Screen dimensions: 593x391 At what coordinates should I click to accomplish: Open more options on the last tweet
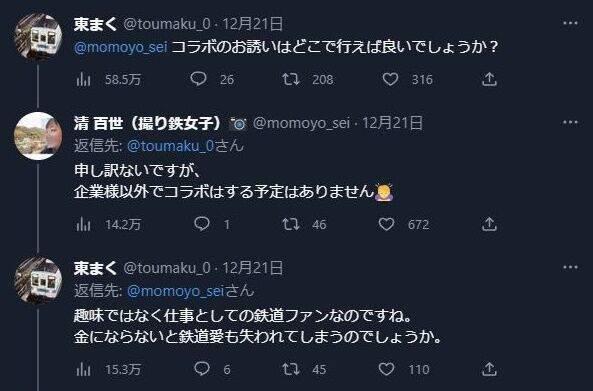point(570,267)
